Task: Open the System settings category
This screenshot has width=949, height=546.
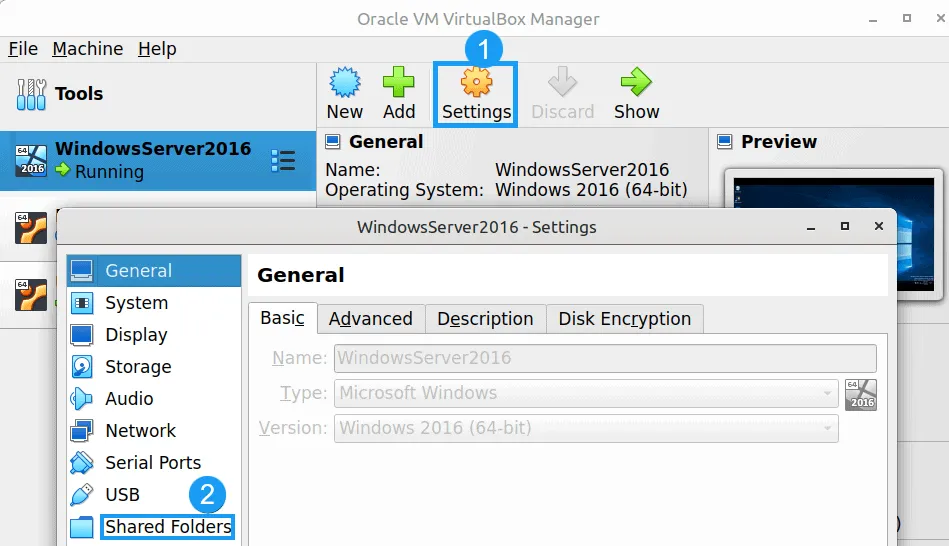Action: tap(154, 303)
